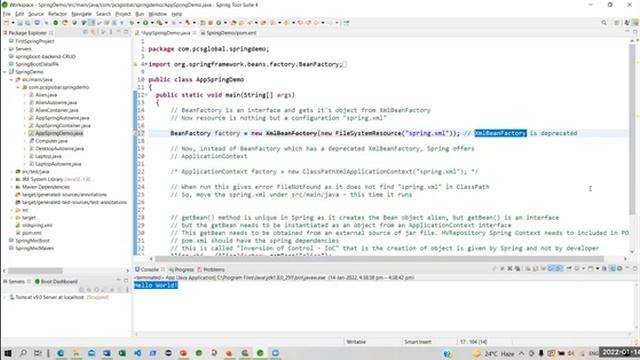
Task: Click the Save All toolbar icon
Action: click(27, 23)
